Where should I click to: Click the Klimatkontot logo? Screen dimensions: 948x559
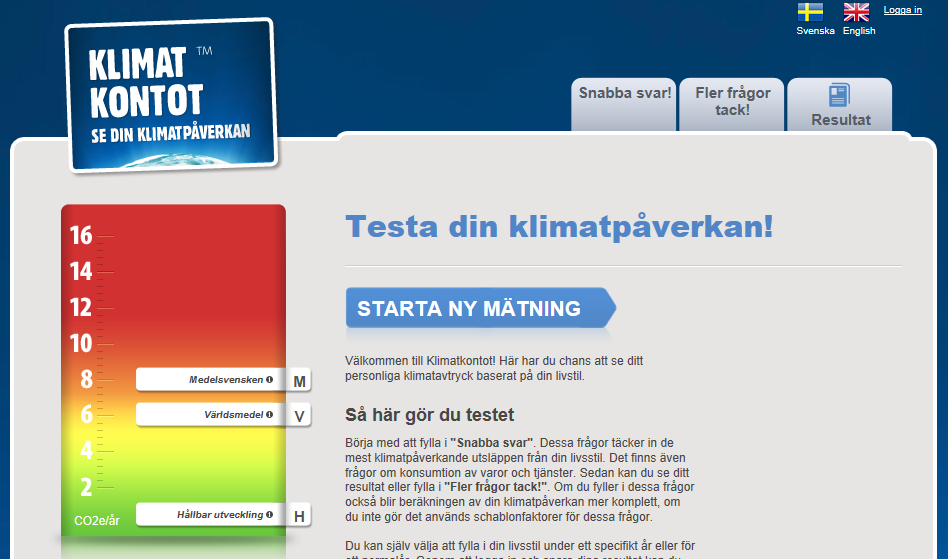click(x=171, y=95)
